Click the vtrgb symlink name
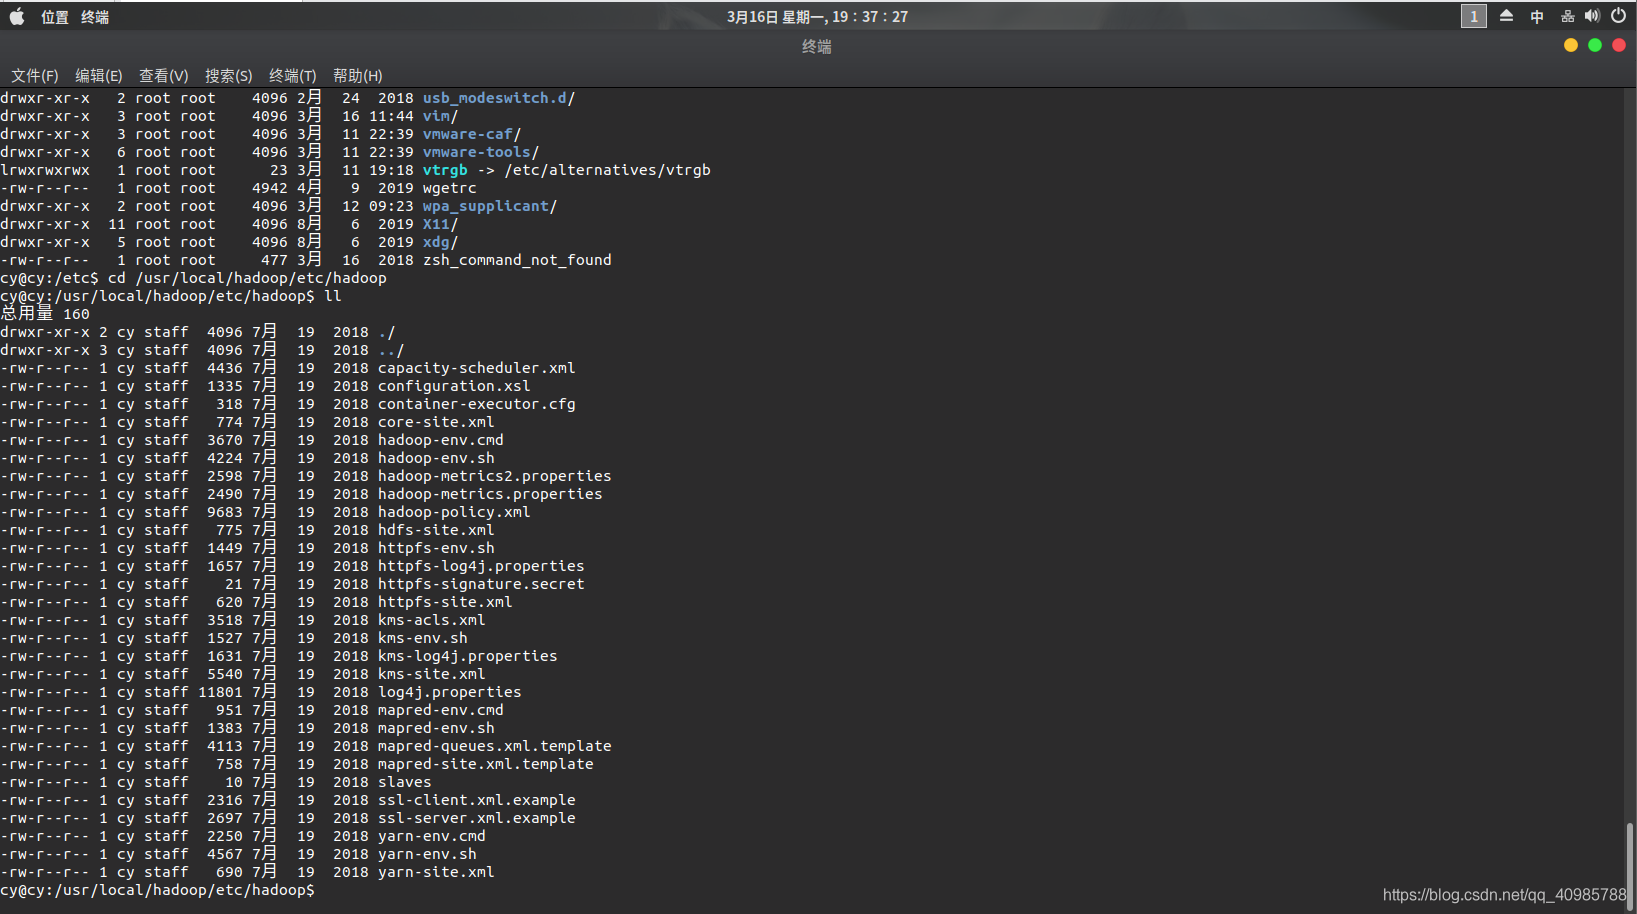The image size is (1637, 914). click(x=445, y=170)
